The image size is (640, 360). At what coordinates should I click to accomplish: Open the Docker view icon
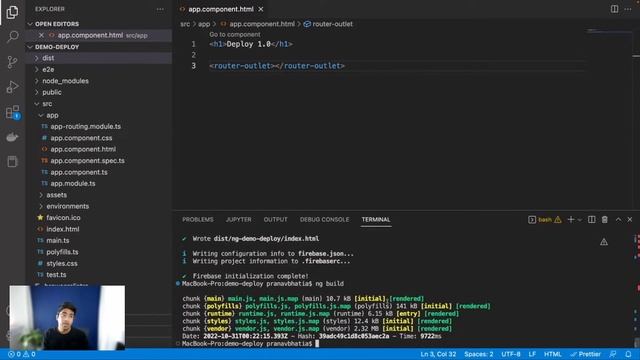coord(12,137)
